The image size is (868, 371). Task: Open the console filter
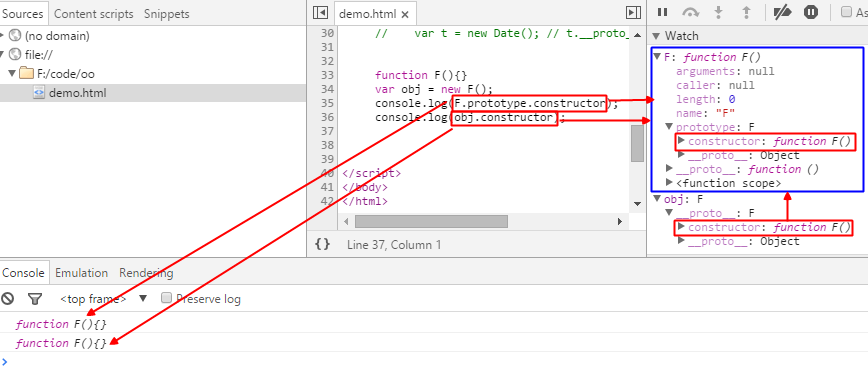pos(35,299)
